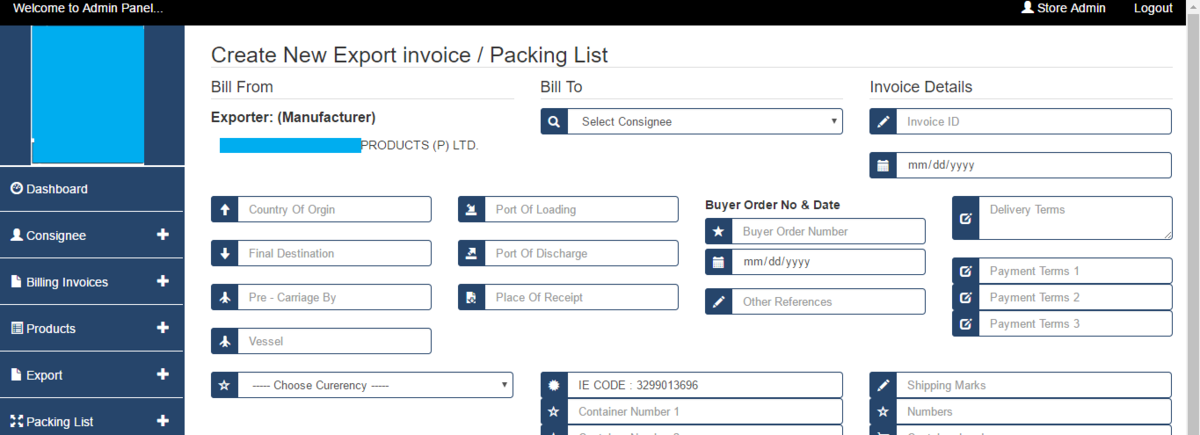Viewport: 1200px width, 435px height.
Task: Click the star icon beside Numbers field
Action: (883, 411)
